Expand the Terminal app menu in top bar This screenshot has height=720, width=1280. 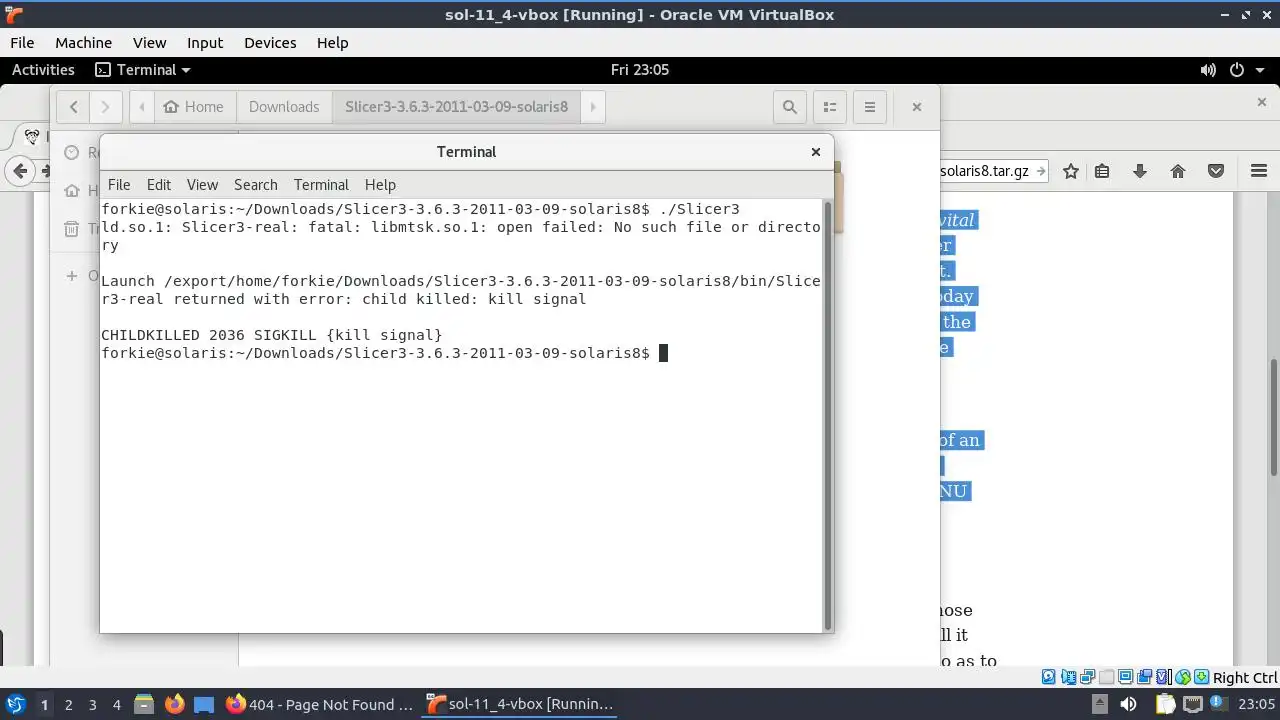click(143, 70)
